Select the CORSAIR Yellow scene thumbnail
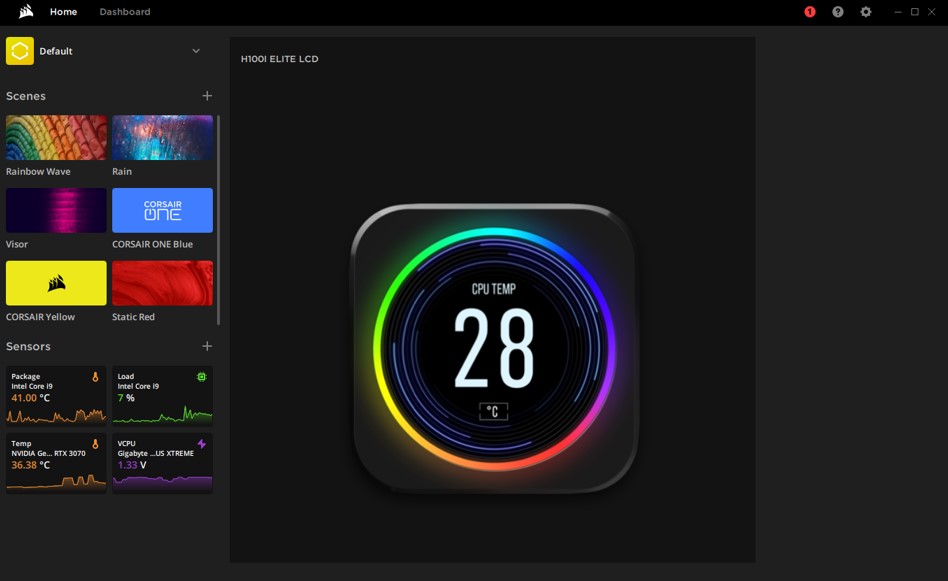The image size is (948, 581). coord(56,283)
